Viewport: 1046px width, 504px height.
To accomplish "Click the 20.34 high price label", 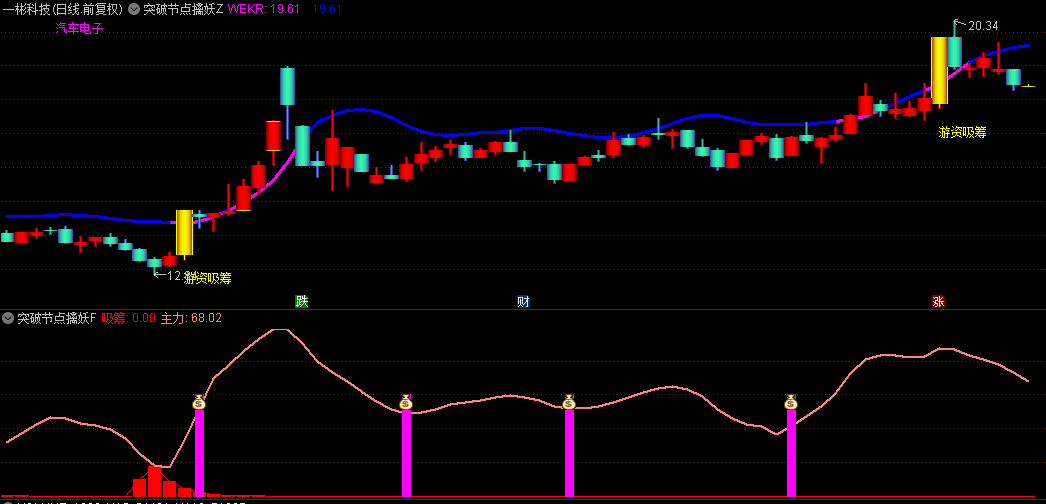I will (x=983, y=26).
